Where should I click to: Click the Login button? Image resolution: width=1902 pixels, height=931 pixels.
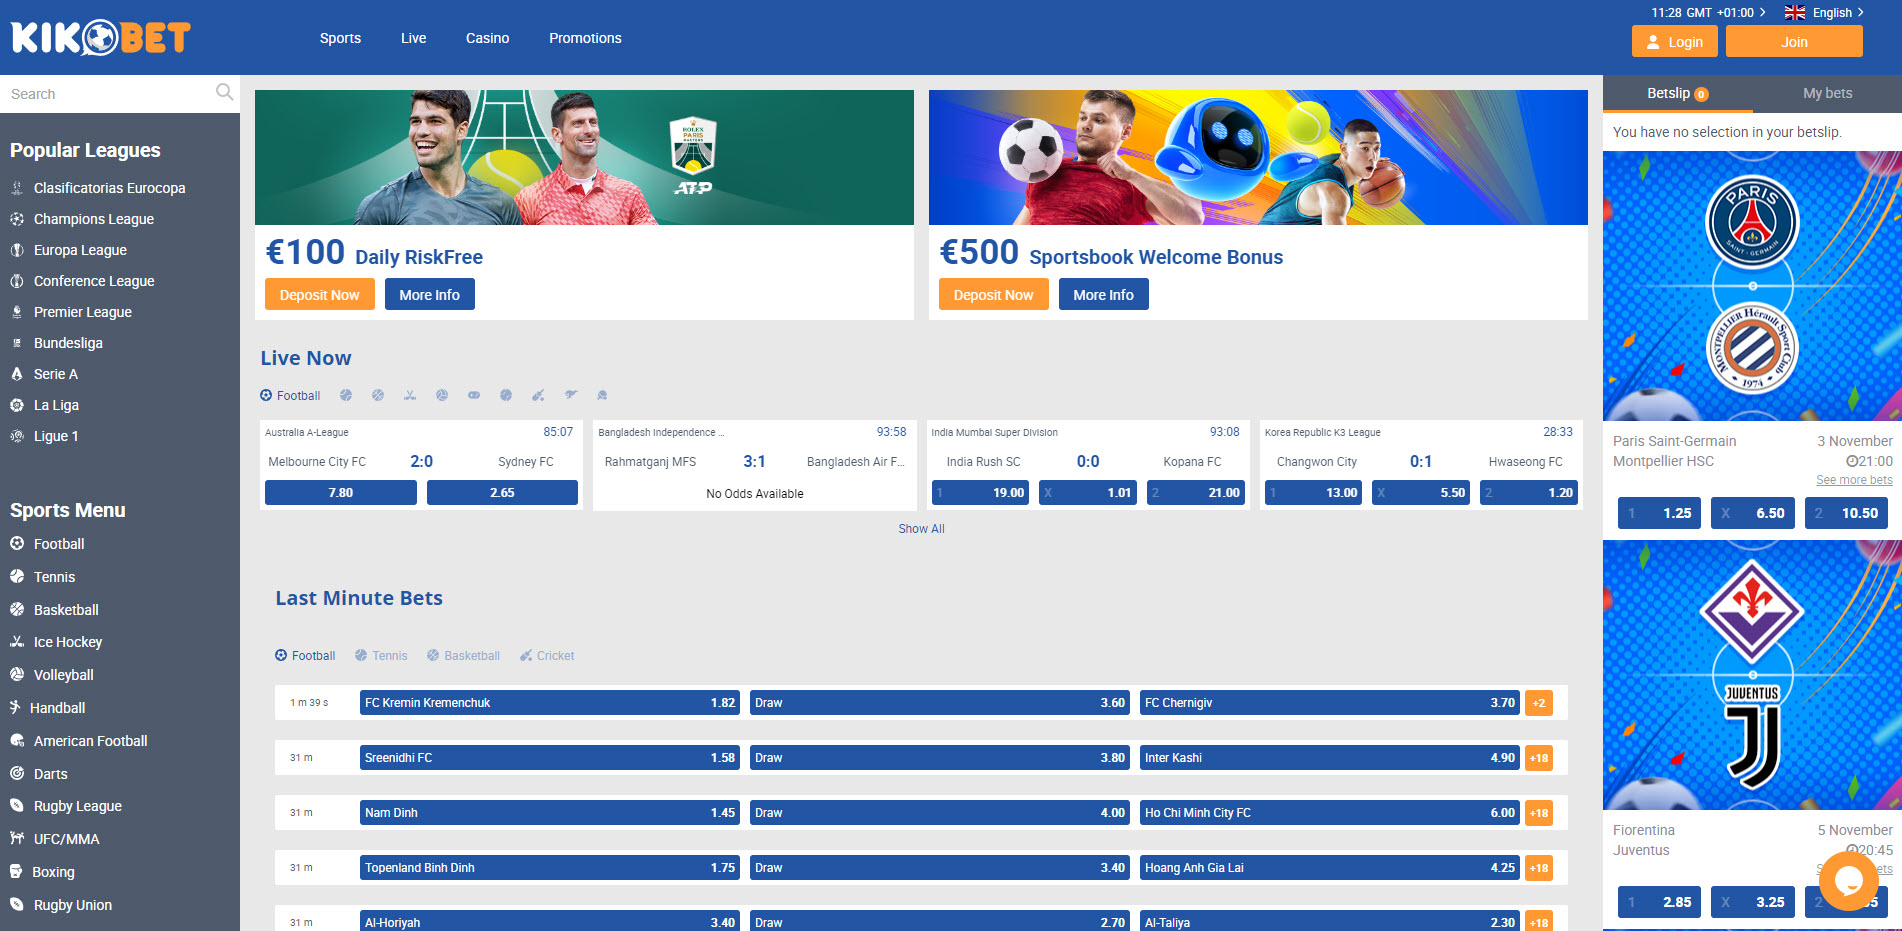(x=1675, y=42)
